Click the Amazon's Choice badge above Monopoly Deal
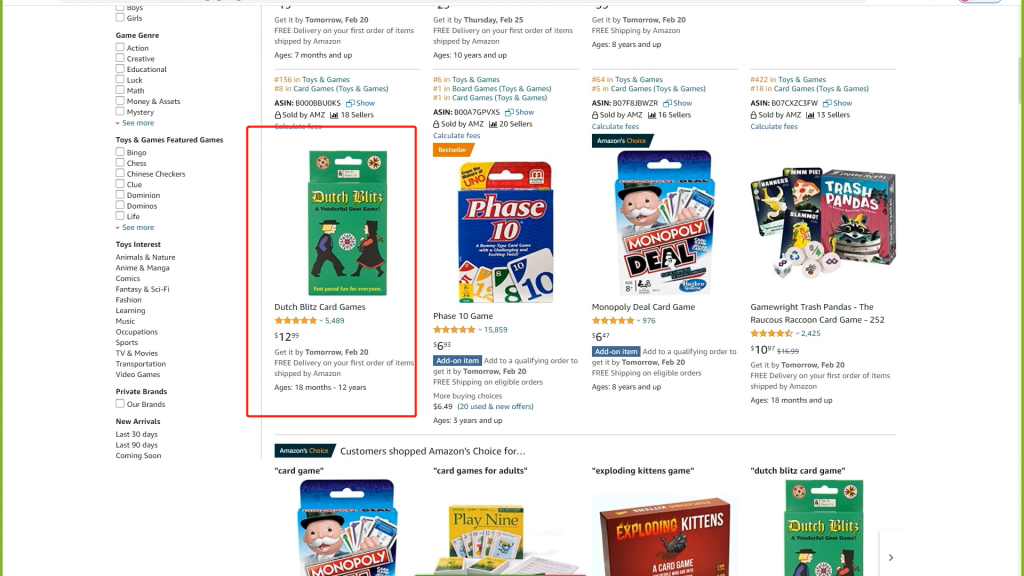Screen dimensions: 1024x576 click(622, 140)
